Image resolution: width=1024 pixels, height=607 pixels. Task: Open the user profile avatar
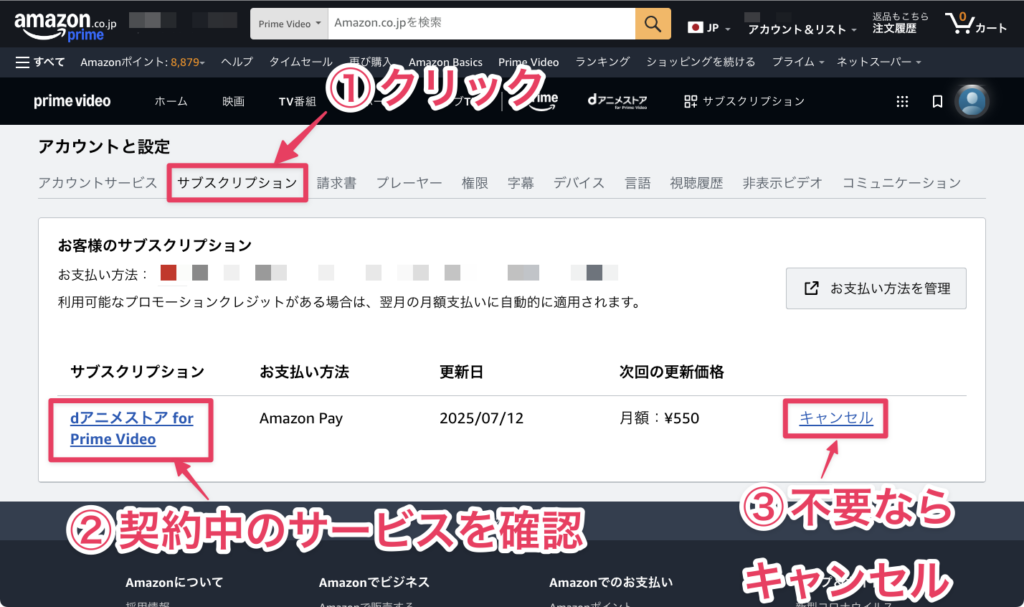[x=972, y=101]
